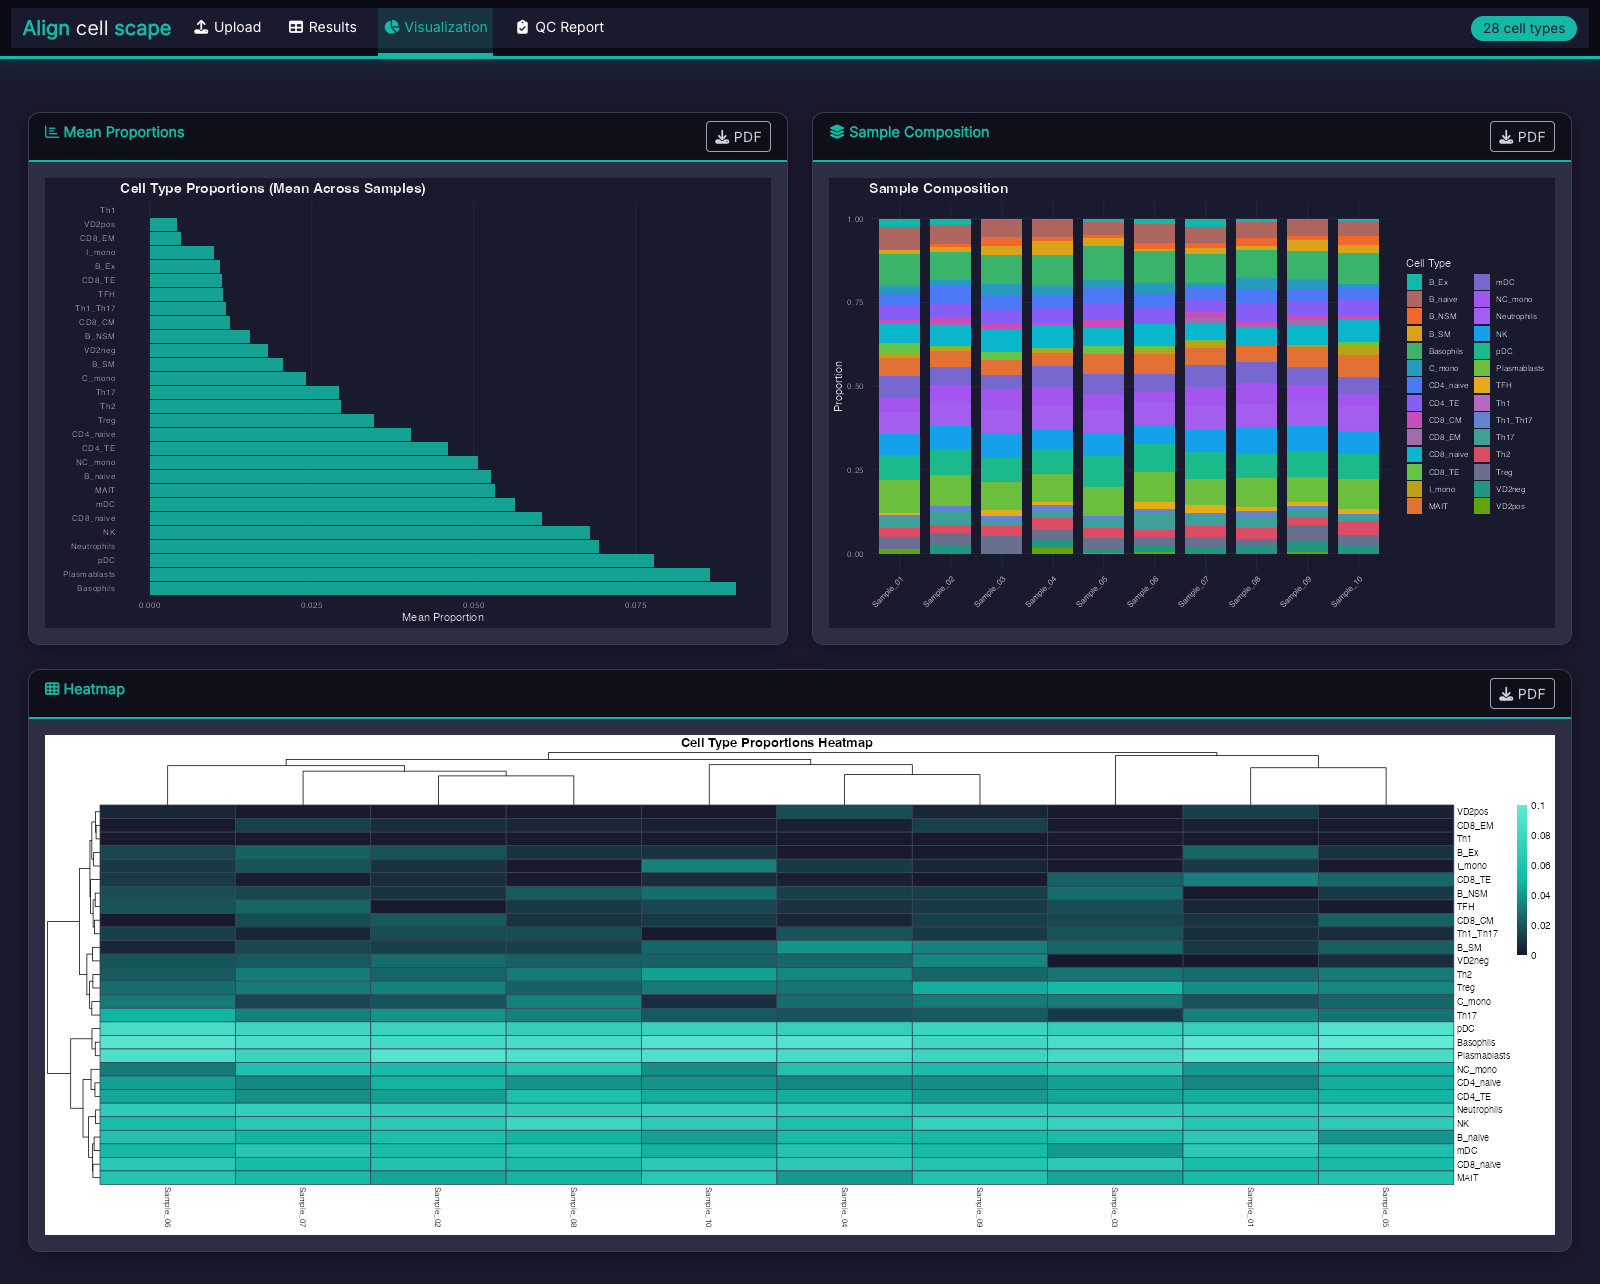Click the download icon in Mean Proportions PDF button
The height and width of the screenshot is (1284, 1600).
pyautogui.click(x=723, y=136)
